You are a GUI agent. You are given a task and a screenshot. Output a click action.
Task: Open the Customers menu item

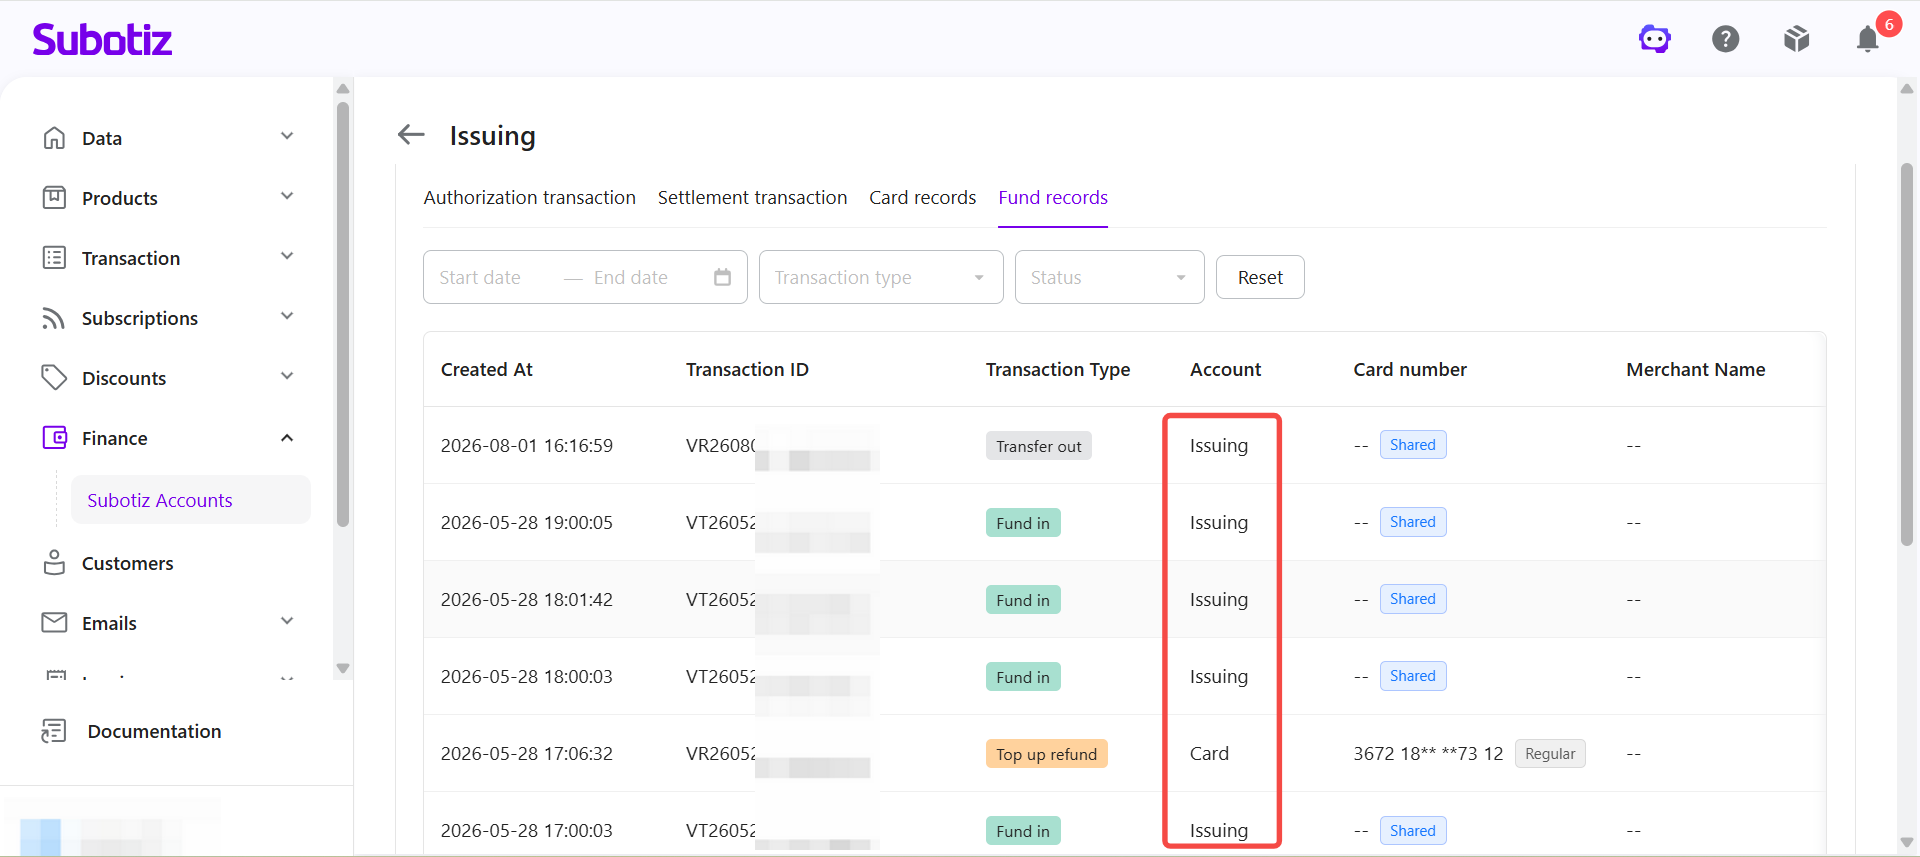pyautogui.click(x=127, y=564)
